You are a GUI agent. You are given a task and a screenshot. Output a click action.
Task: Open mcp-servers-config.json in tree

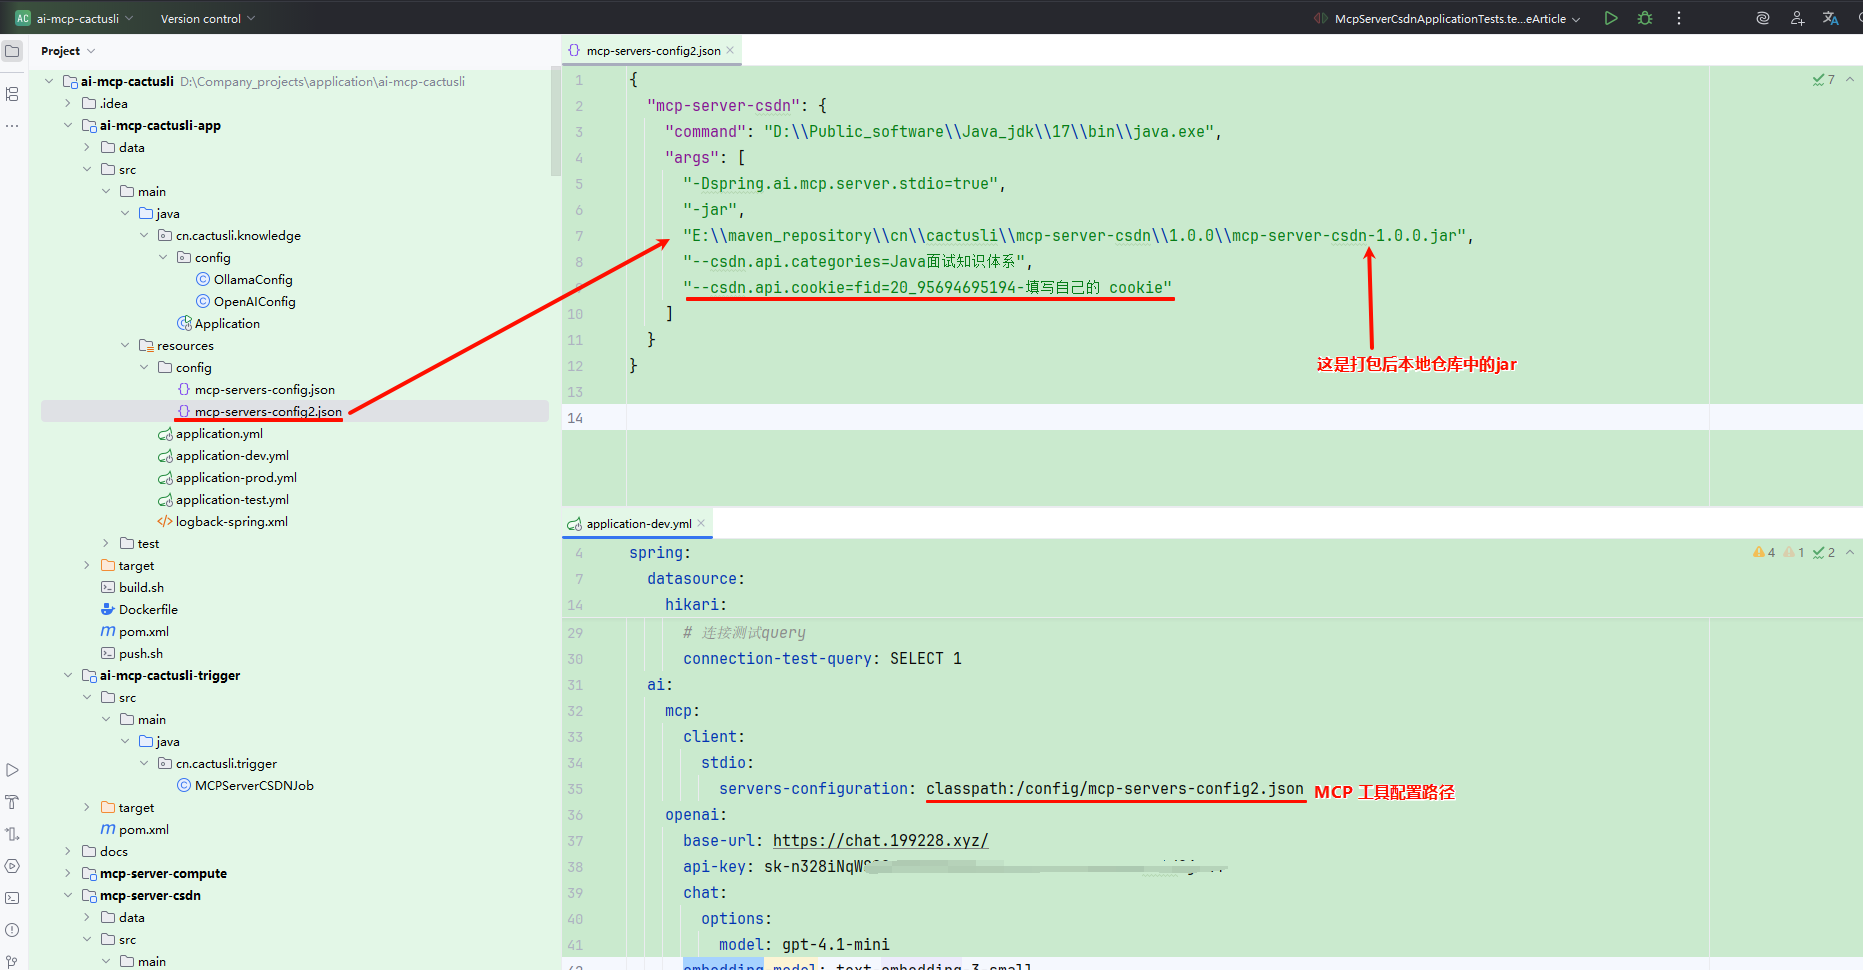264,390
